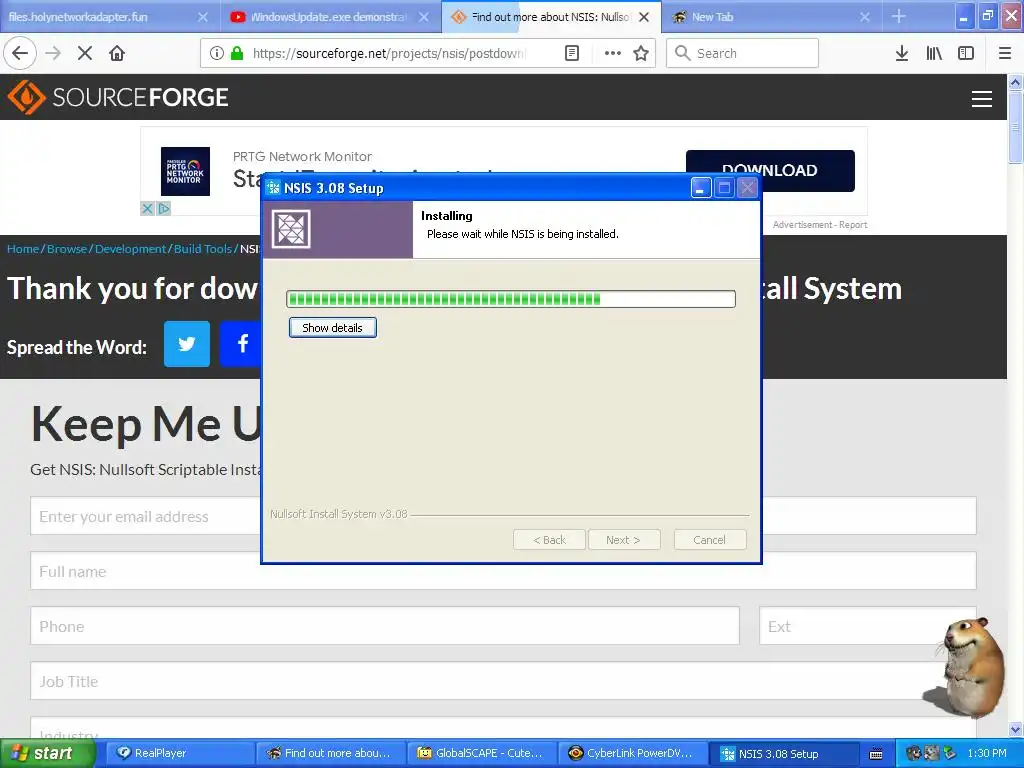Viewport: 1024px width, 768px height.
Task: Close the WindowsUpdate.exe tab
Action: coord(424,17)
